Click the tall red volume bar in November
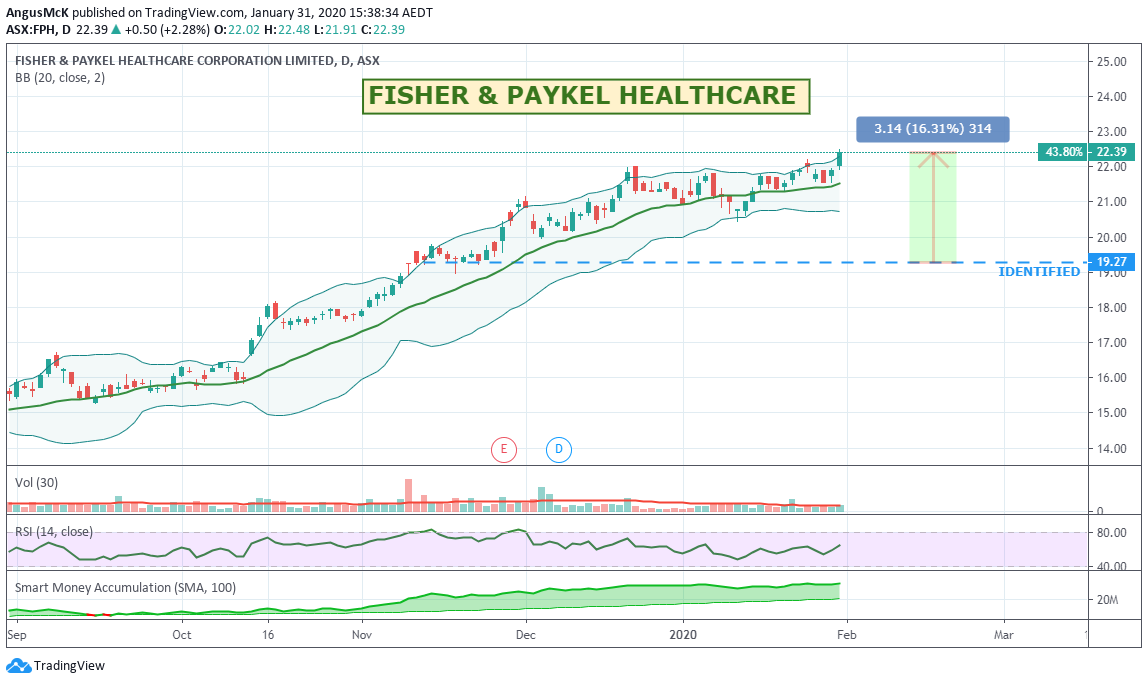1148x684 pixels. click(409, 495)
